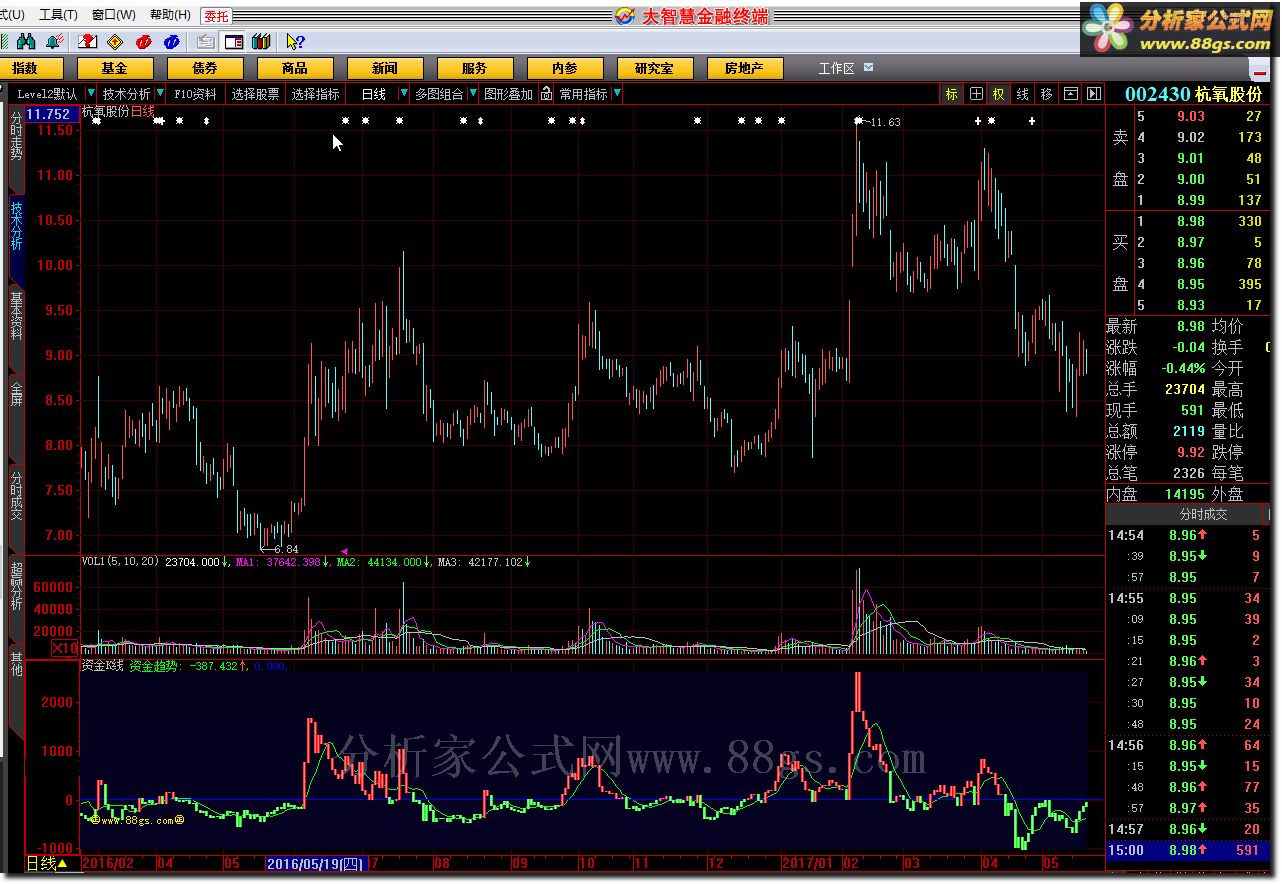Screen dimensions: 1282x884
Task: Click the 2016/05/19 date marker on timeline
Action: pyautogui.click(x=315, y=863)
